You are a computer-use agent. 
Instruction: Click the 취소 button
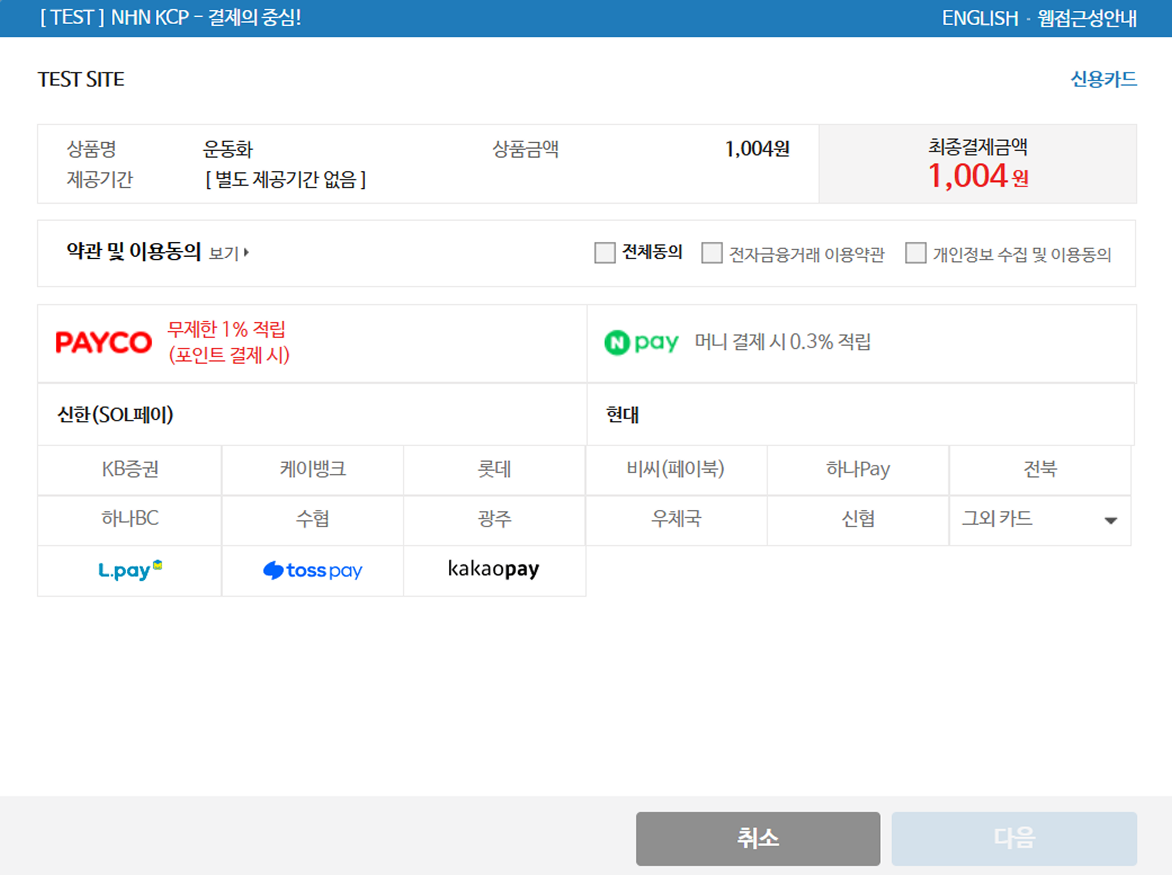tap(758, 838)
